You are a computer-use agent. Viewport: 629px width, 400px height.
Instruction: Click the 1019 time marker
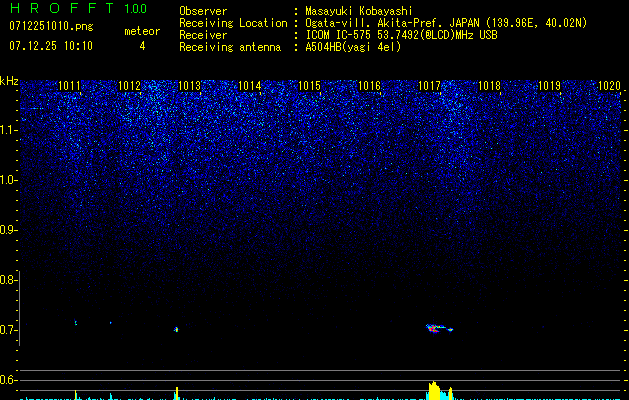549,85
